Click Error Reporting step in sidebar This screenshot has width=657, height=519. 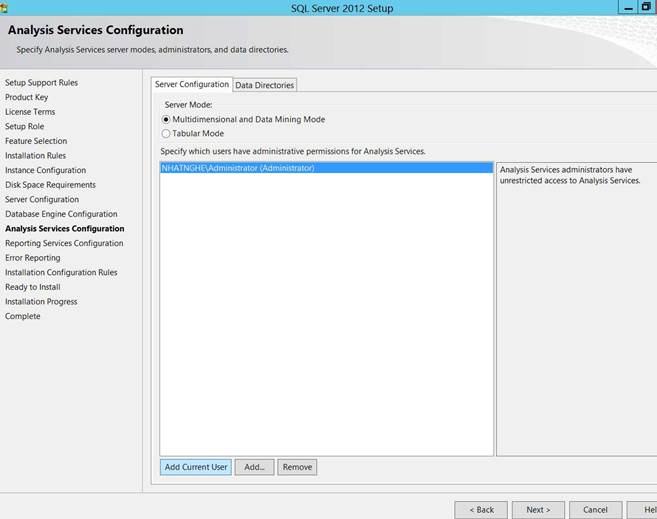tap(33, 258)
